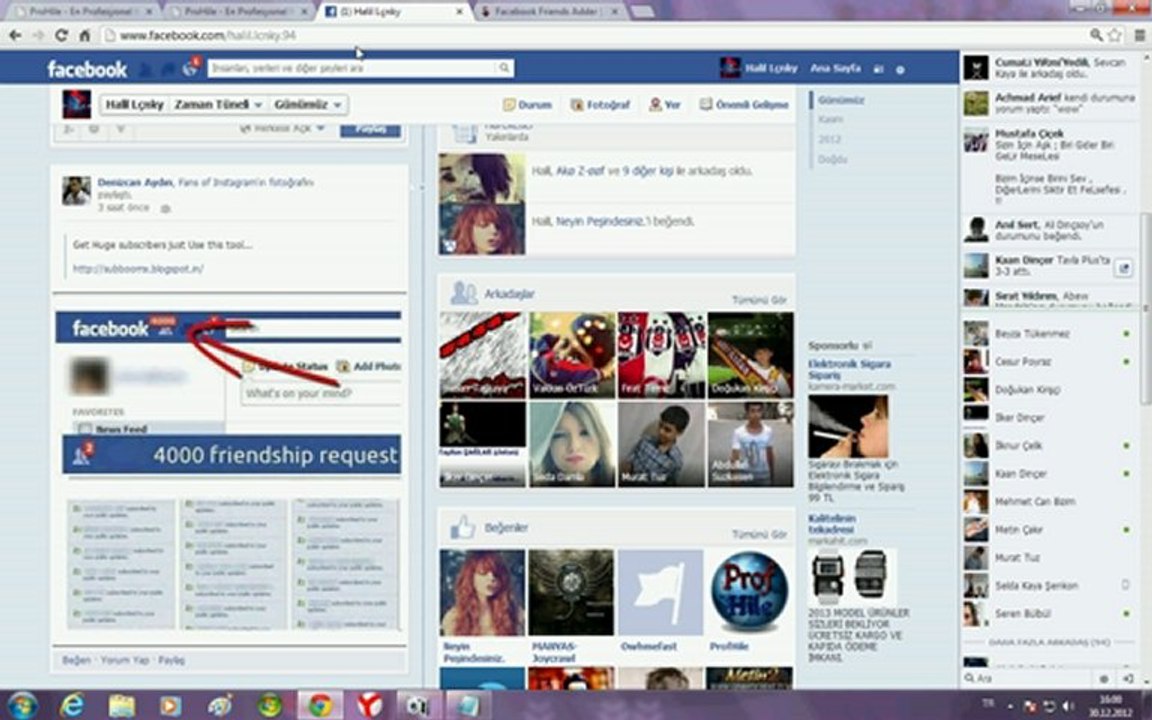Click the search magnifier button

(504, 68)
